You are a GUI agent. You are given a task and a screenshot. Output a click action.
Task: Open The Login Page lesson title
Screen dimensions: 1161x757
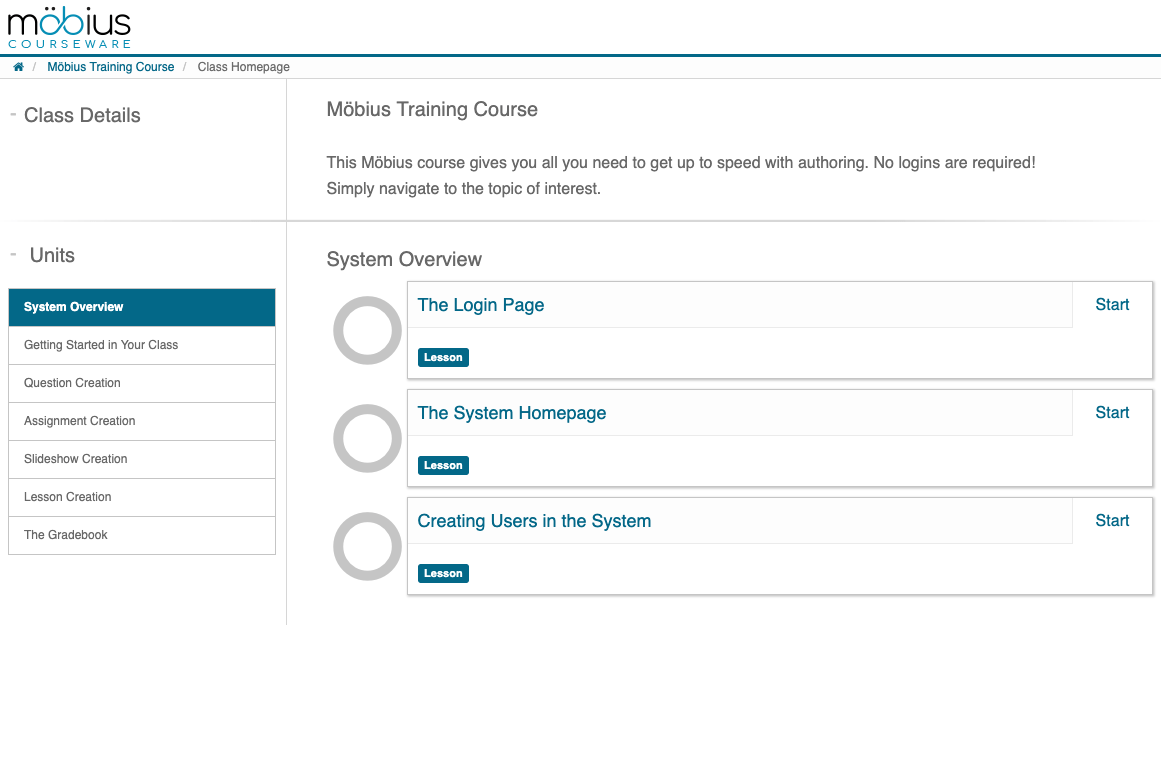(x=481, y=305)
